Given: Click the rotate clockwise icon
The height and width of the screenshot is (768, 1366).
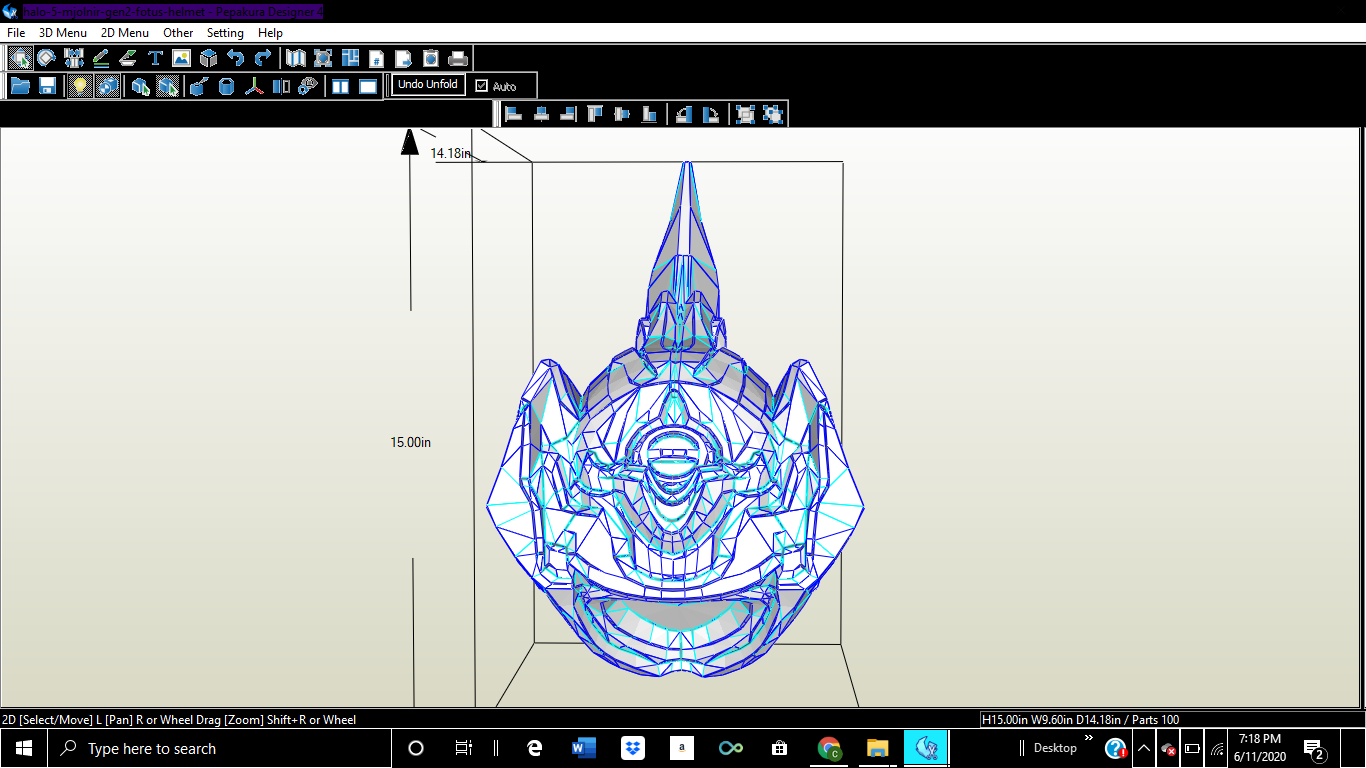Looking at the screenshot, I should pos(711,114).
